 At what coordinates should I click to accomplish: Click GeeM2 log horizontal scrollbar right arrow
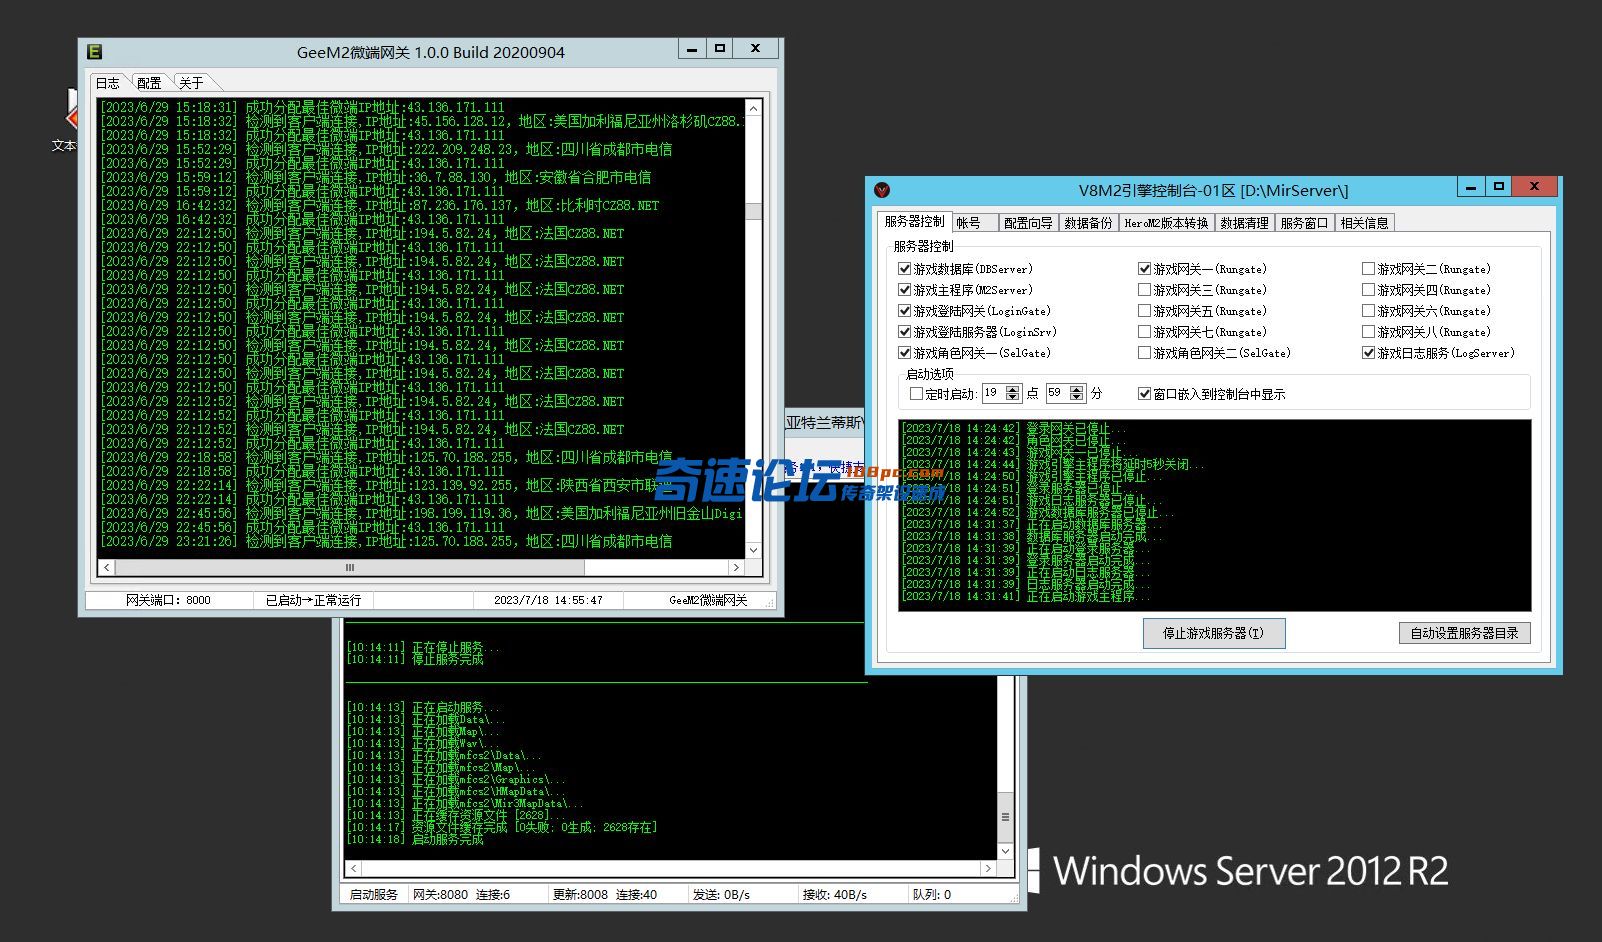point(736,567)
